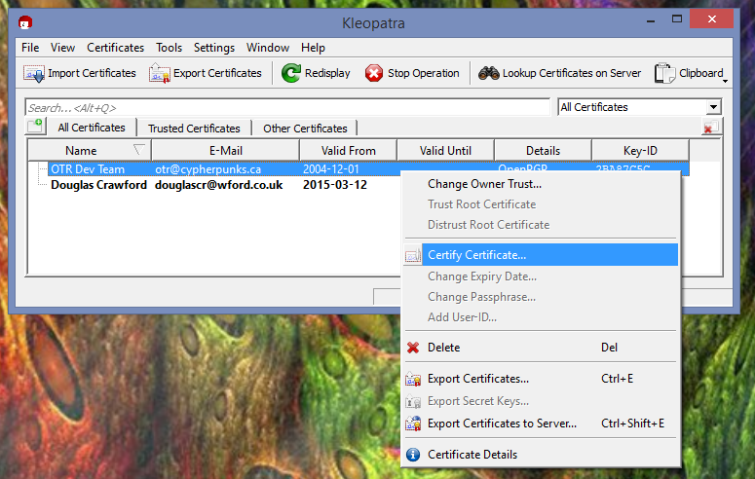This screenshot has width=755, height=479.
Task: Minimize the Kleopatra window
Action: [651, 20]
